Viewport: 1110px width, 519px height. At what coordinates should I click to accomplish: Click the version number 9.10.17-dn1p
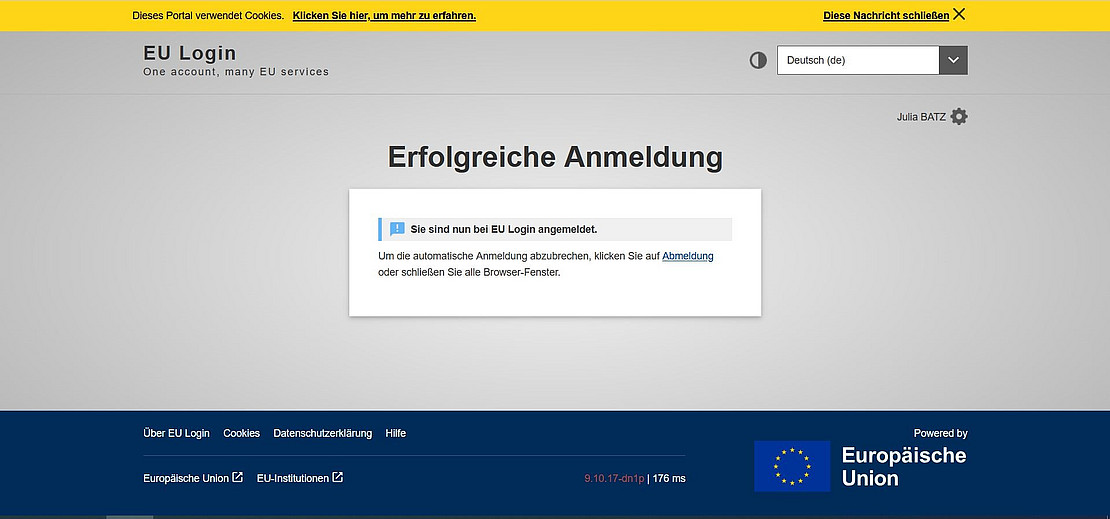tap(614, 479)
